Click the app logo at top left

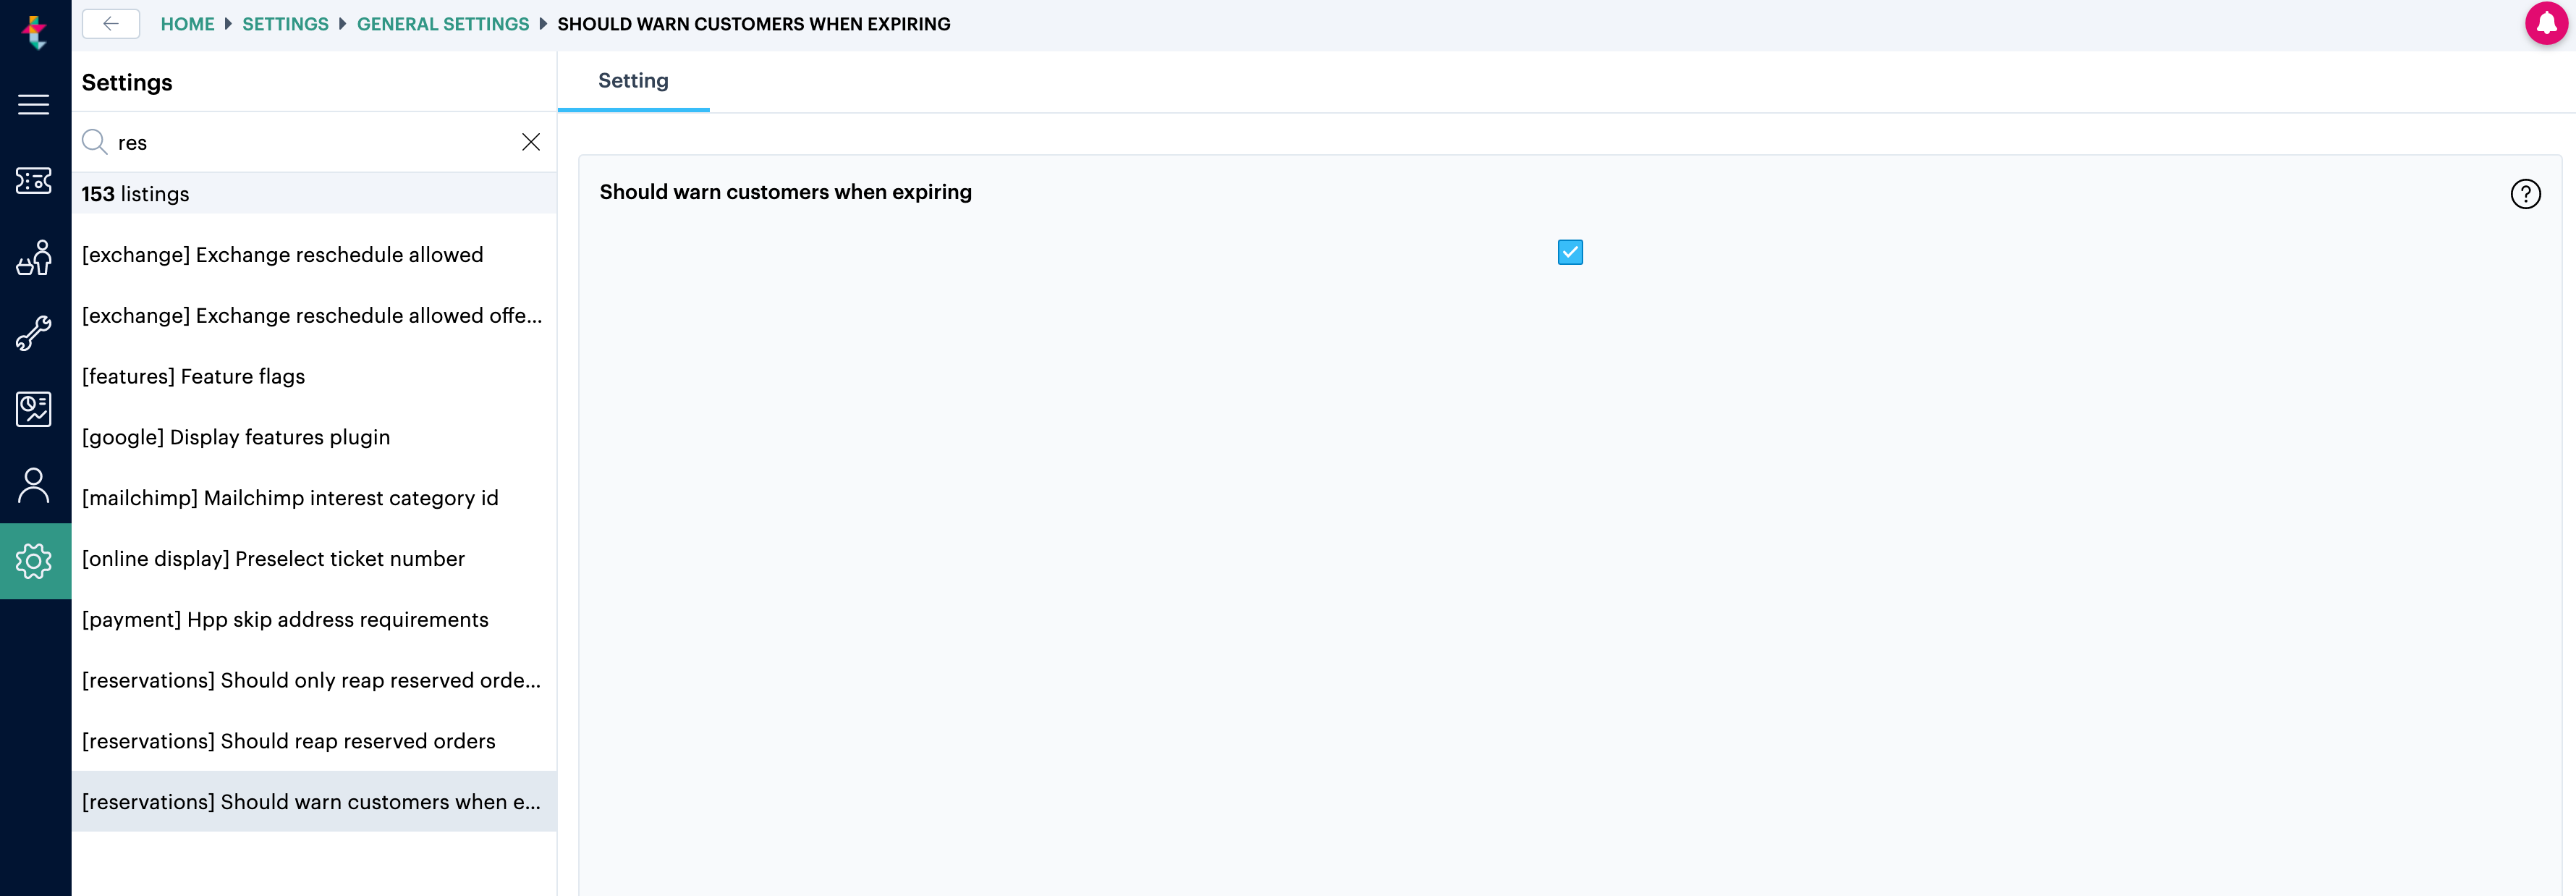[34, 32]
